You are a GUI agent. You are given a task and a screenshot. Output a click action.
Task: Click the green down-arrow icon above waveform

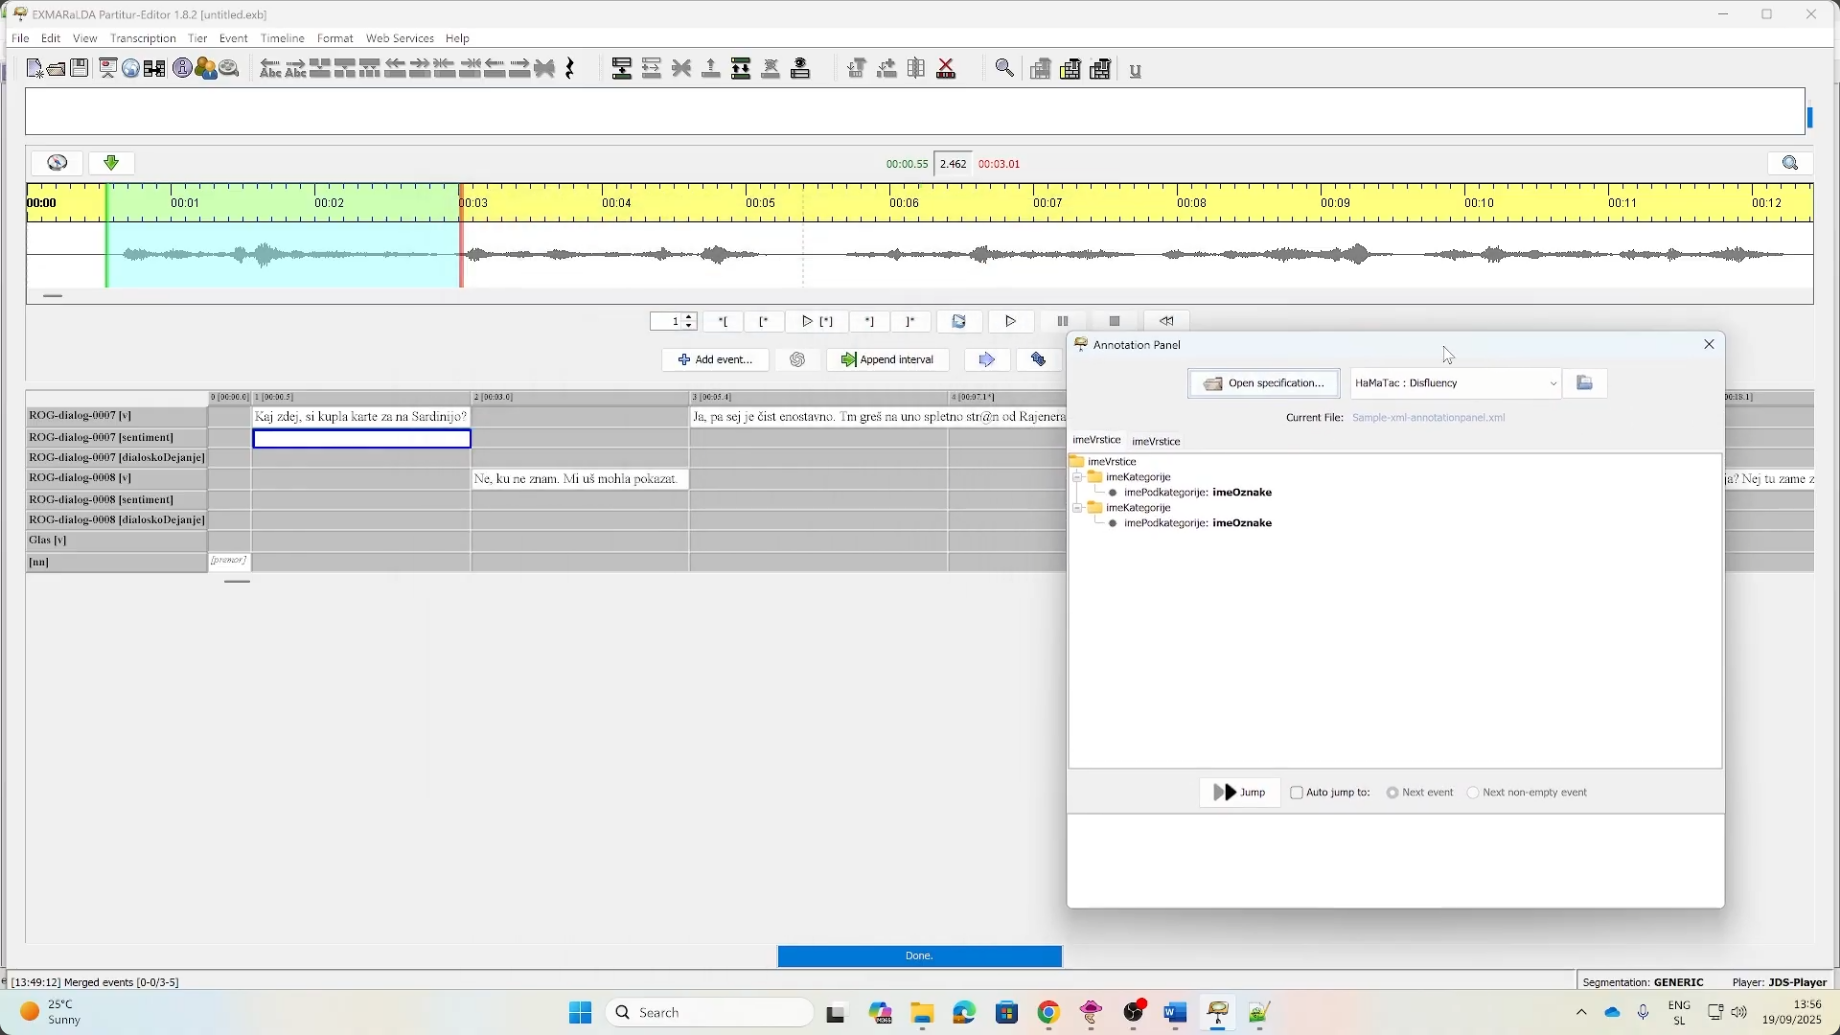(x=111, y=163)
